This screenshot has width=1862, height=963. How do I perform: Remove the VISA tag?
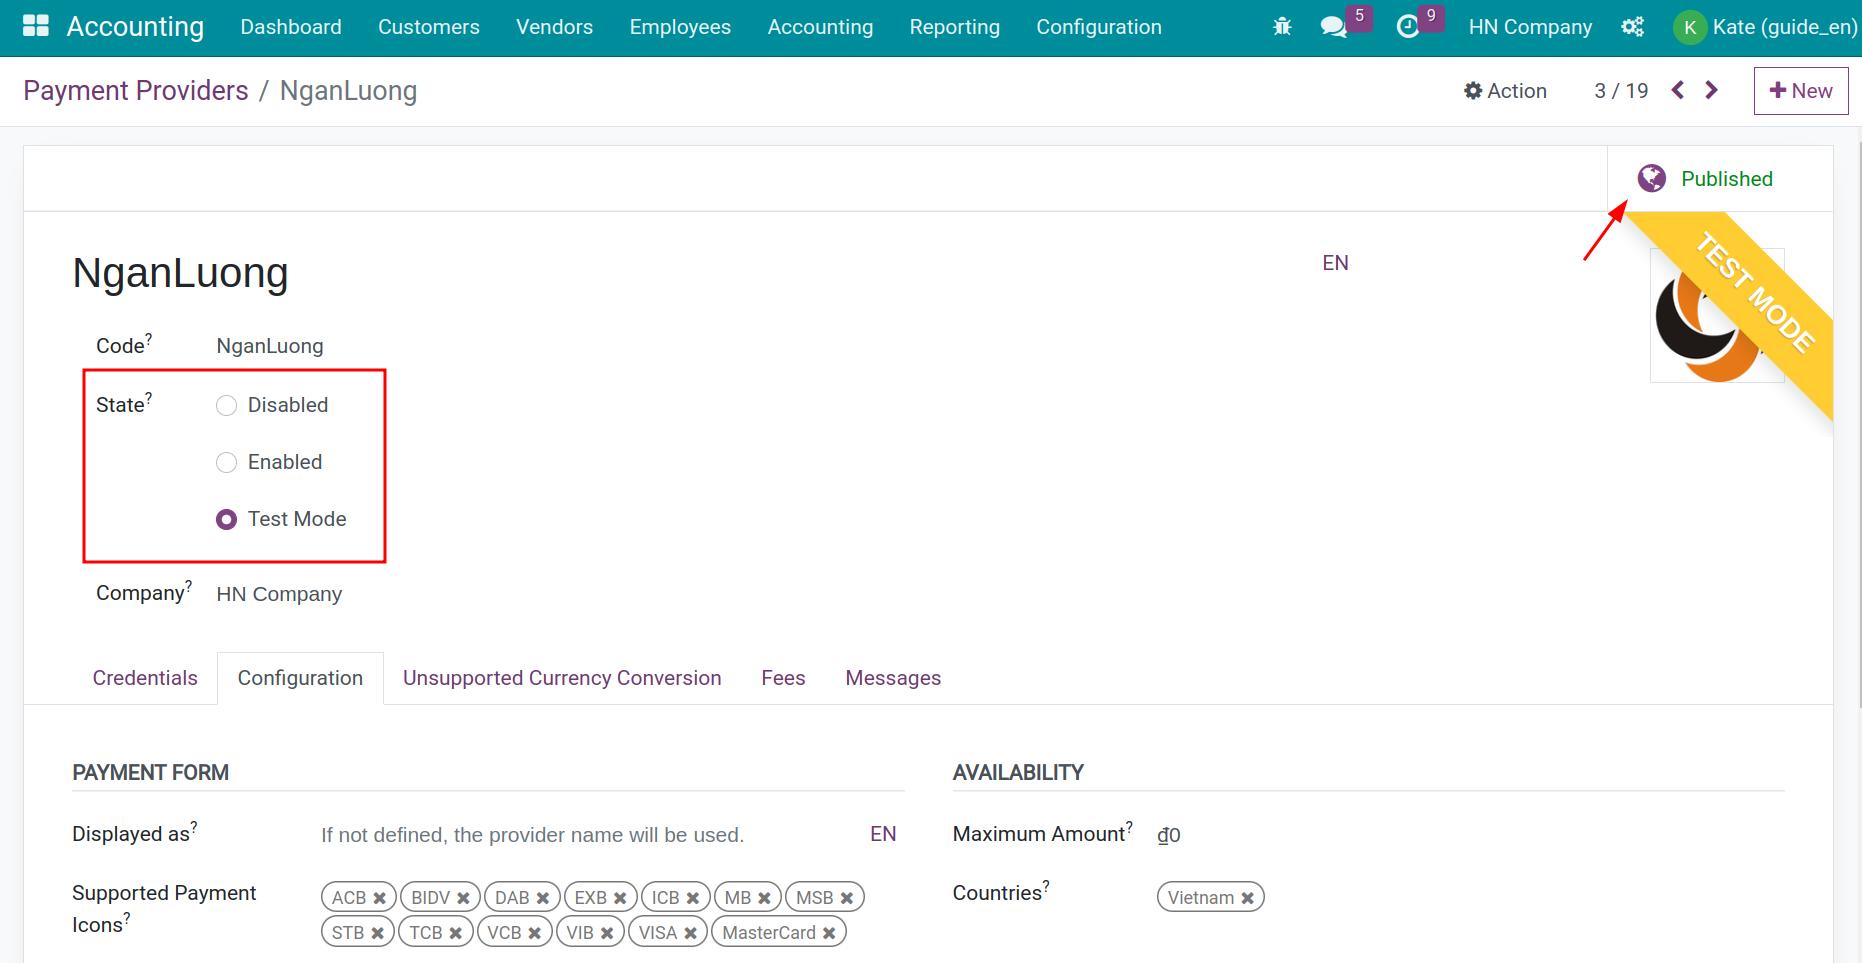click(x=690, y=933)
